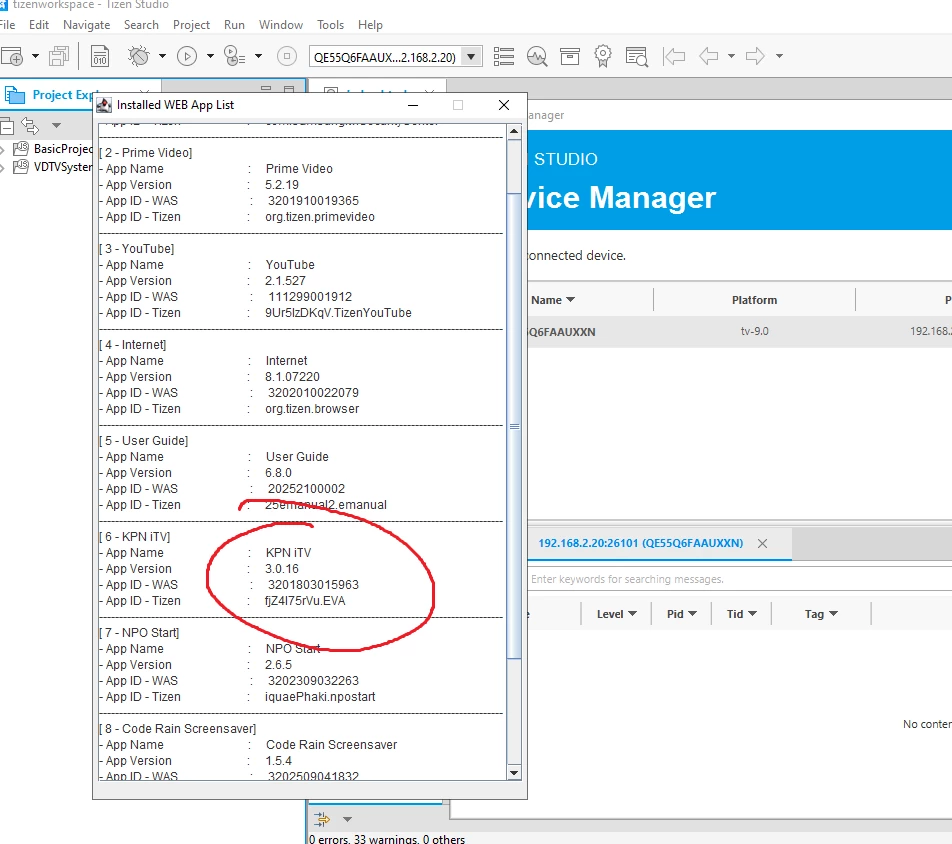Image resolution: width=952 pixels, height=844 pixels.
Task: Click the binary file build icon
Action: click(100, 56)
